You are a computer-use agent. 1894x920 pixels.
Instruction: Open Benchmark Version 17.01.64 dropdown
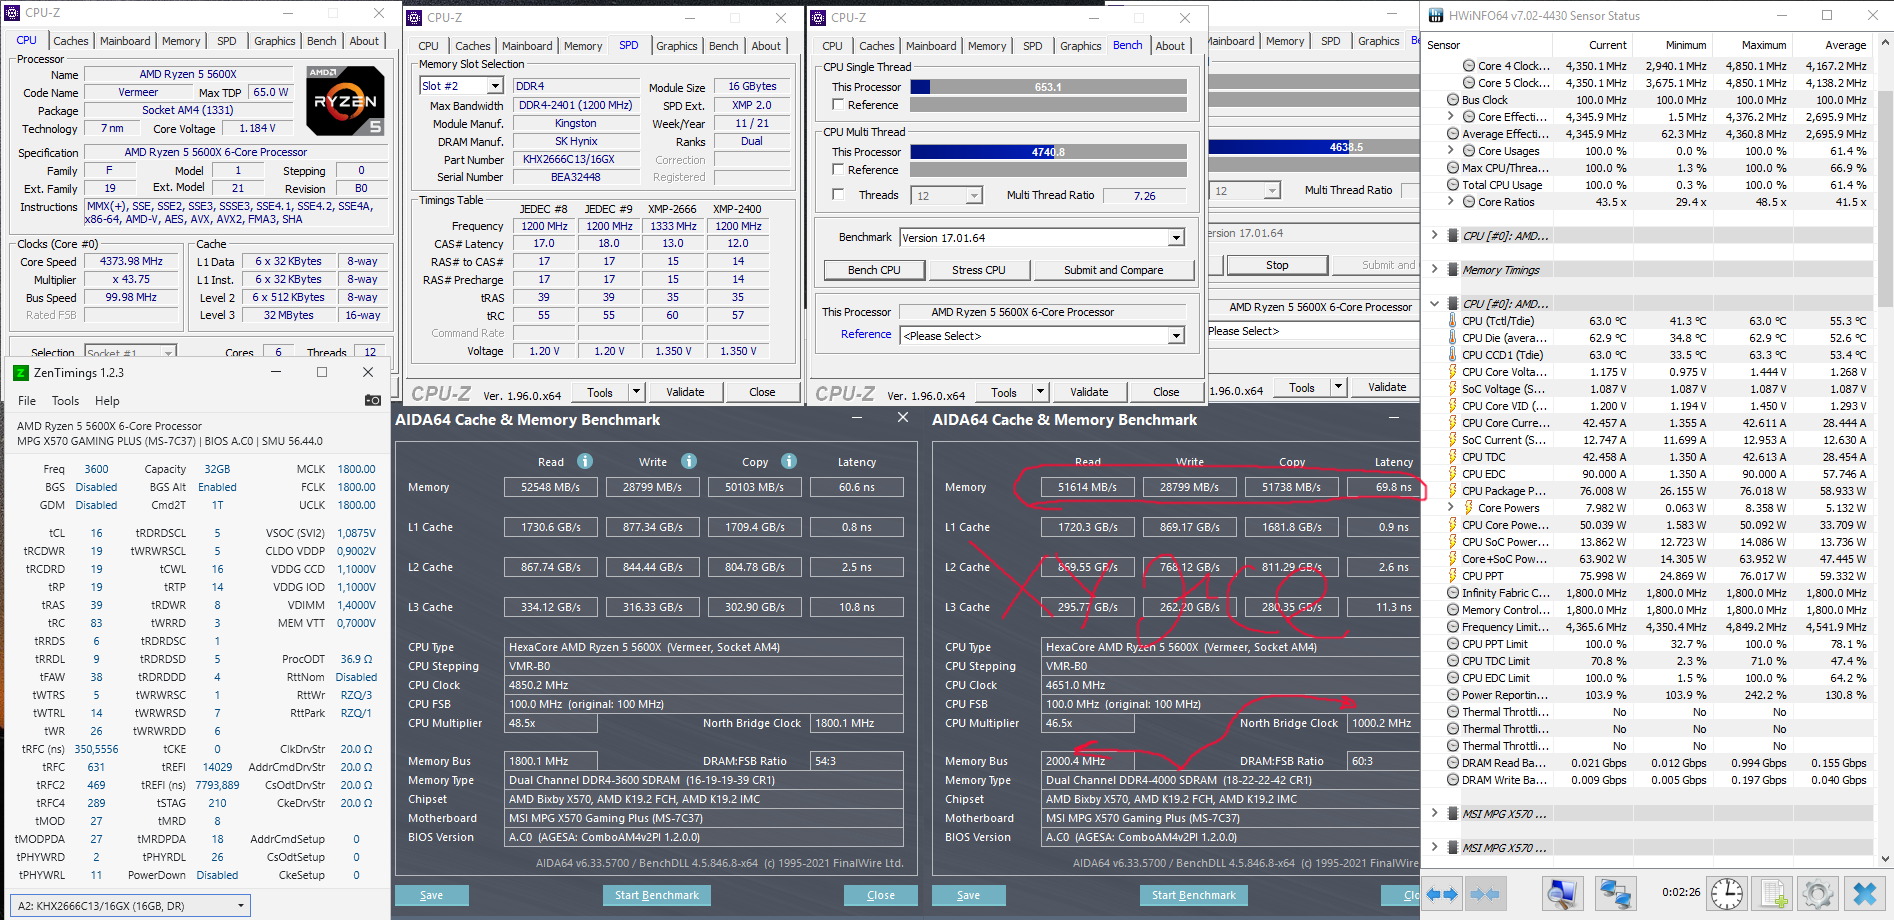tap(1176, 238)
